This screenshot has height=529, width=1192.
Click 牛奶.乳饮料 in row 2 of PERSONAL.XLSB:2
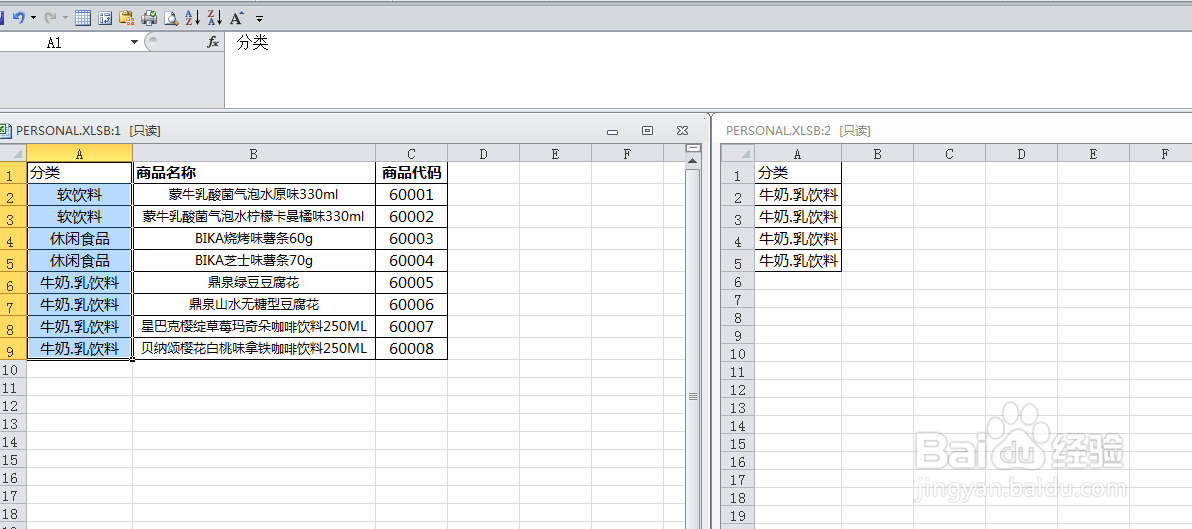(x=797, y=195)
